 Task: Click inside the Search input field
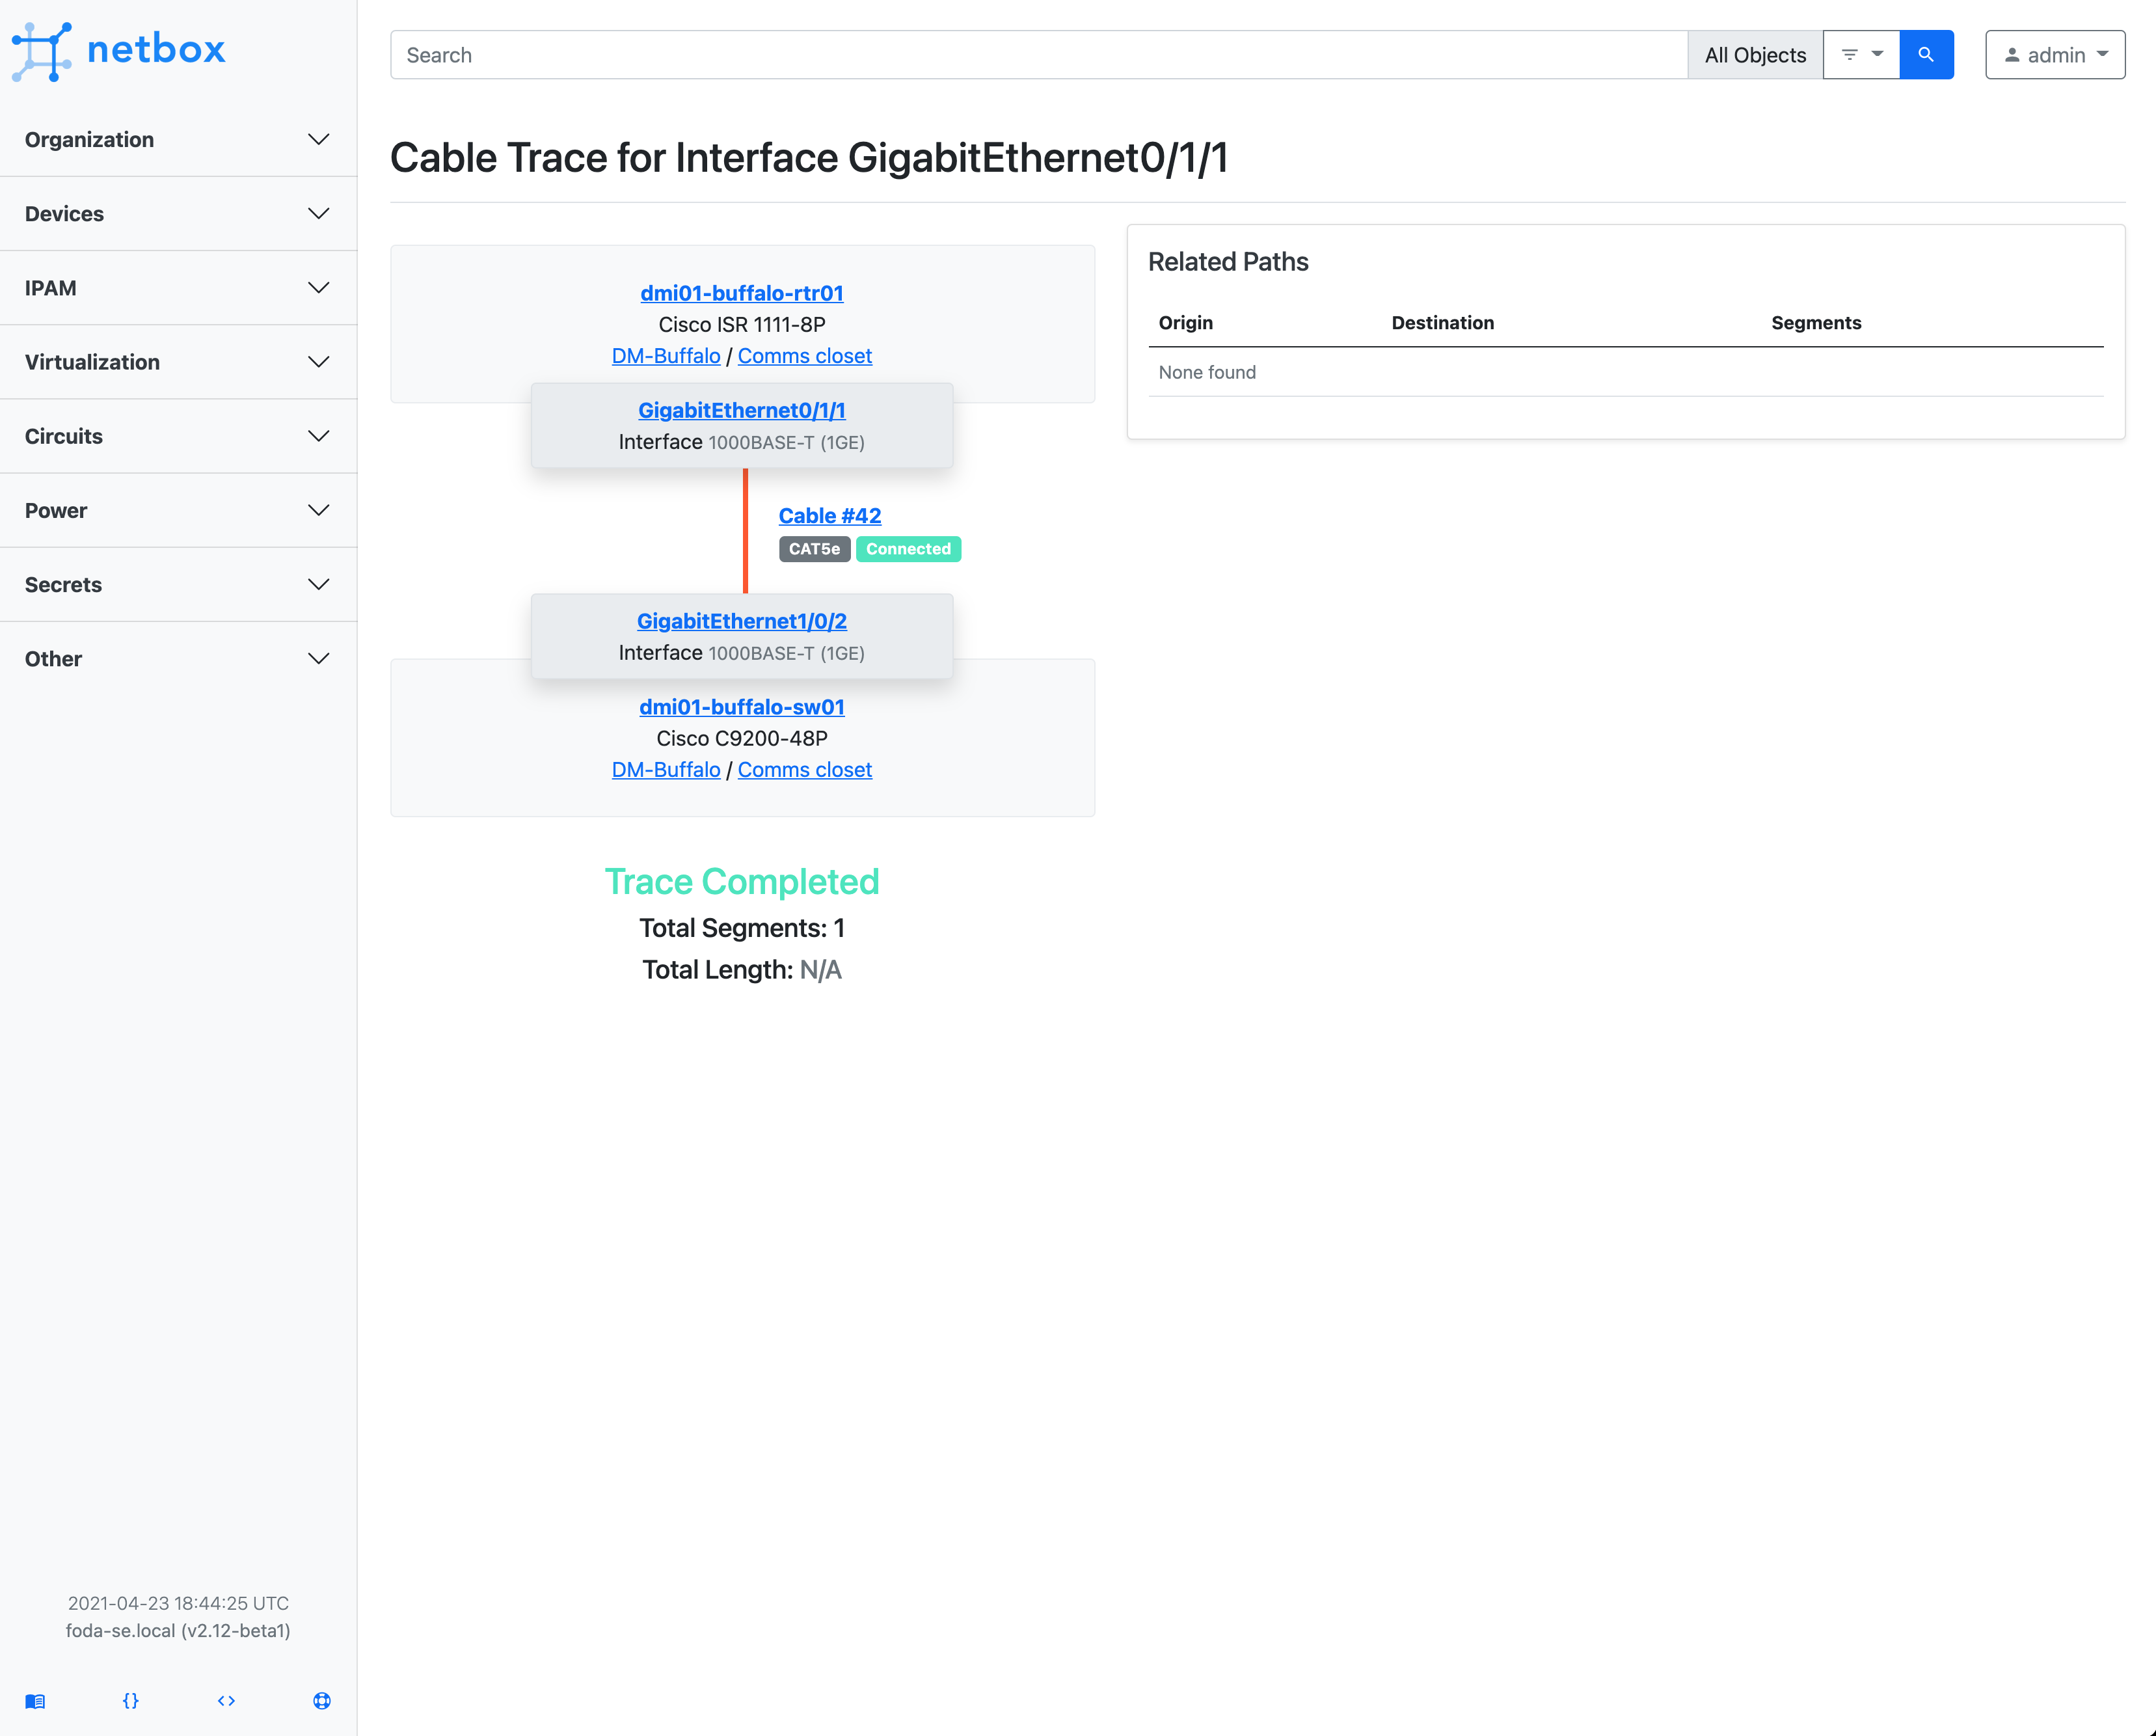click(1000, 54)
